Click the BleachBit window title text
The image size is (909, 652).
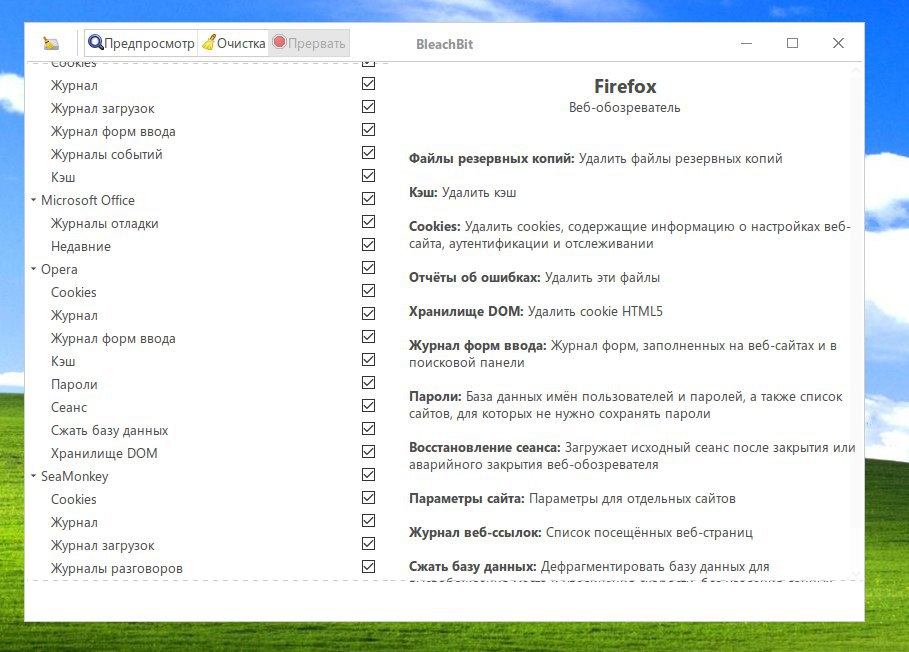tap(445, 44)
